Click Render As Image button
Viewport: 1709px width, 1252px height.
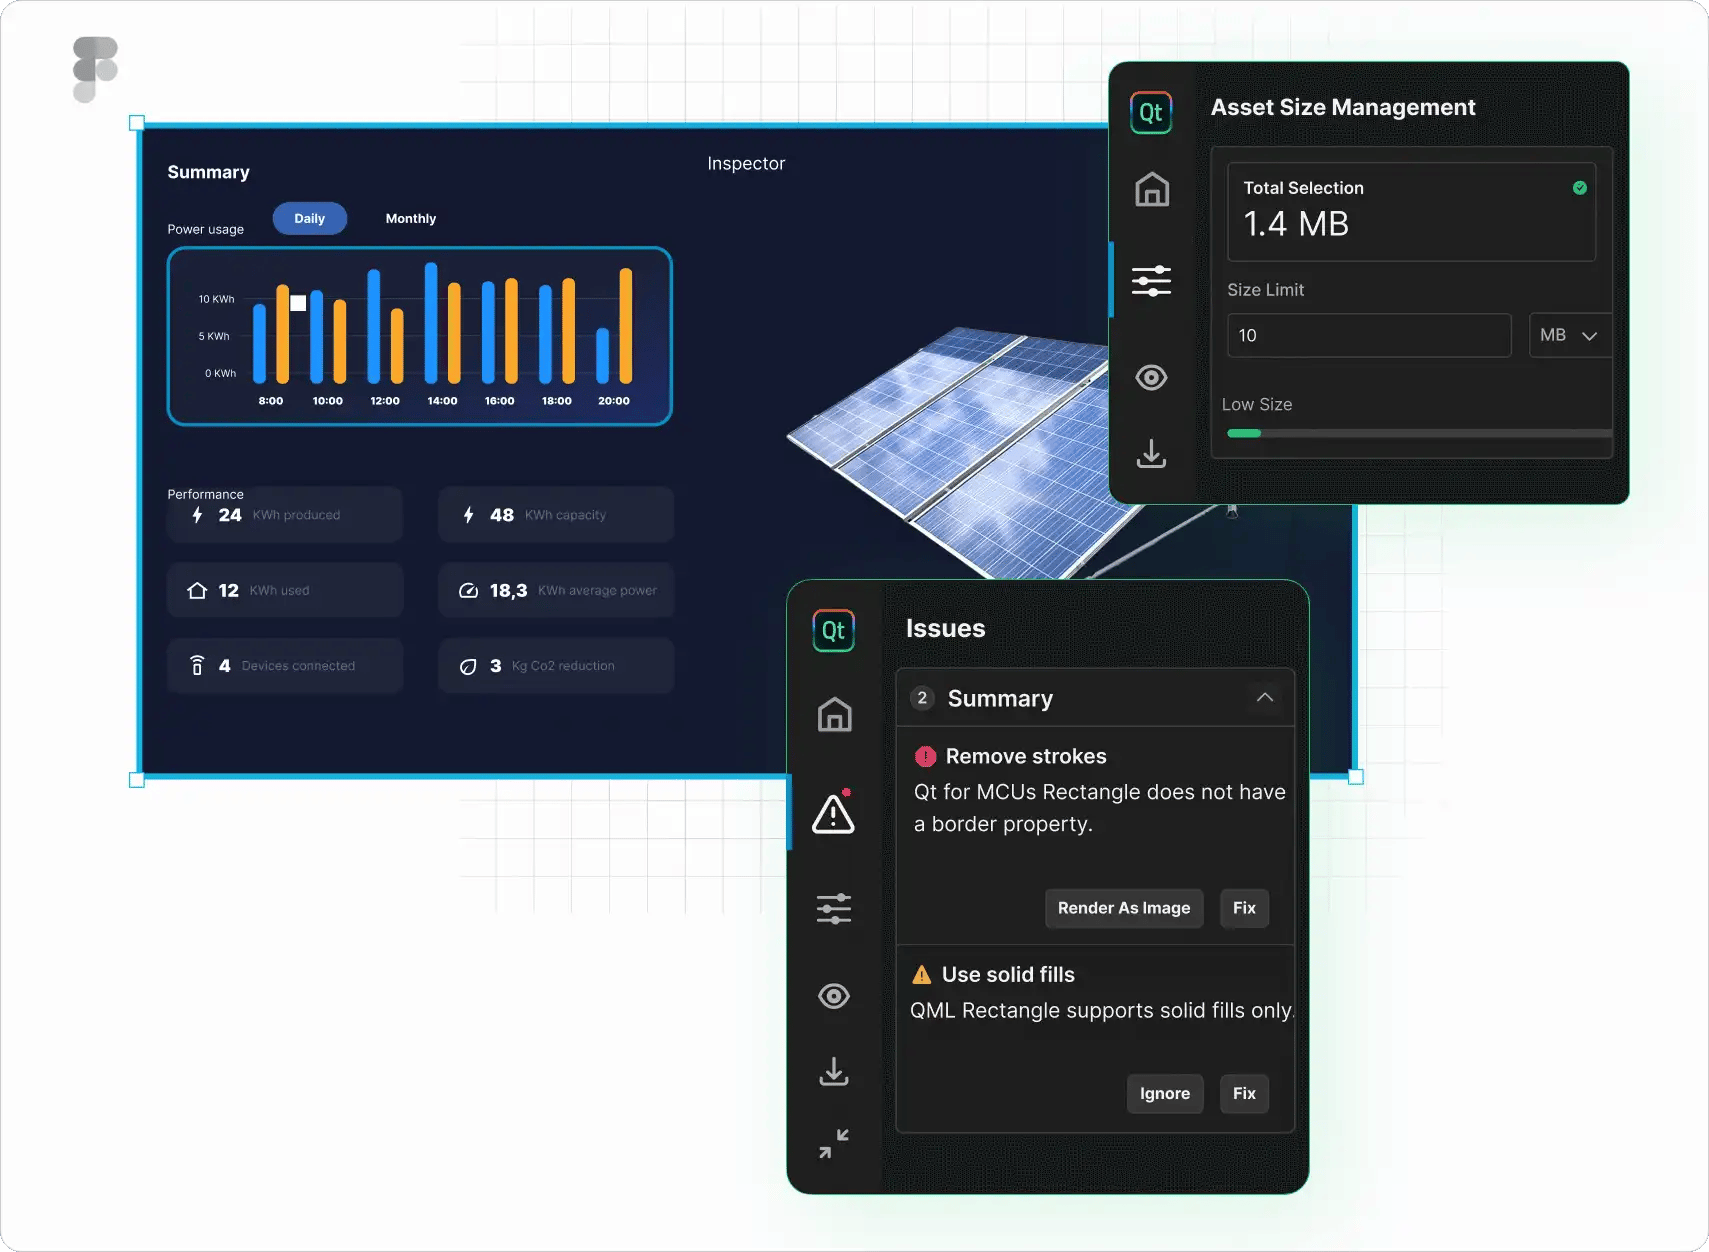tap(1124, 908)
